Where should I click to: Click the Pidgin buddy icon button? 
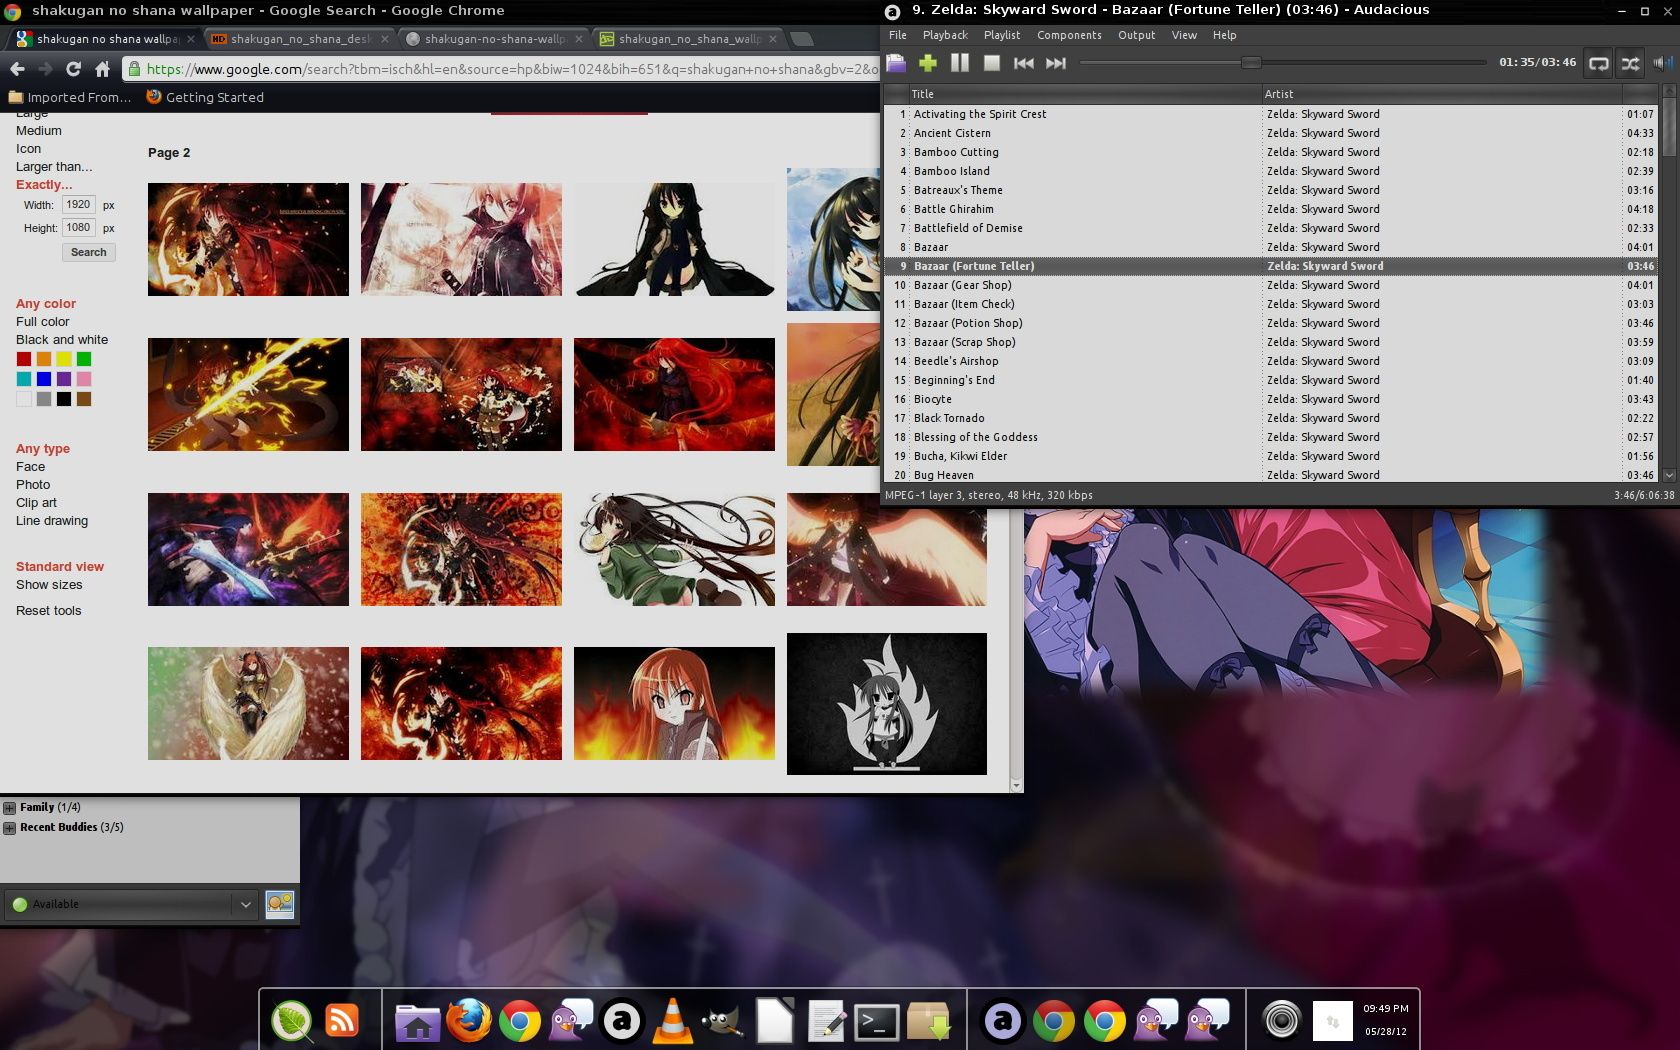pyautogui.click(x=280, y=904)
